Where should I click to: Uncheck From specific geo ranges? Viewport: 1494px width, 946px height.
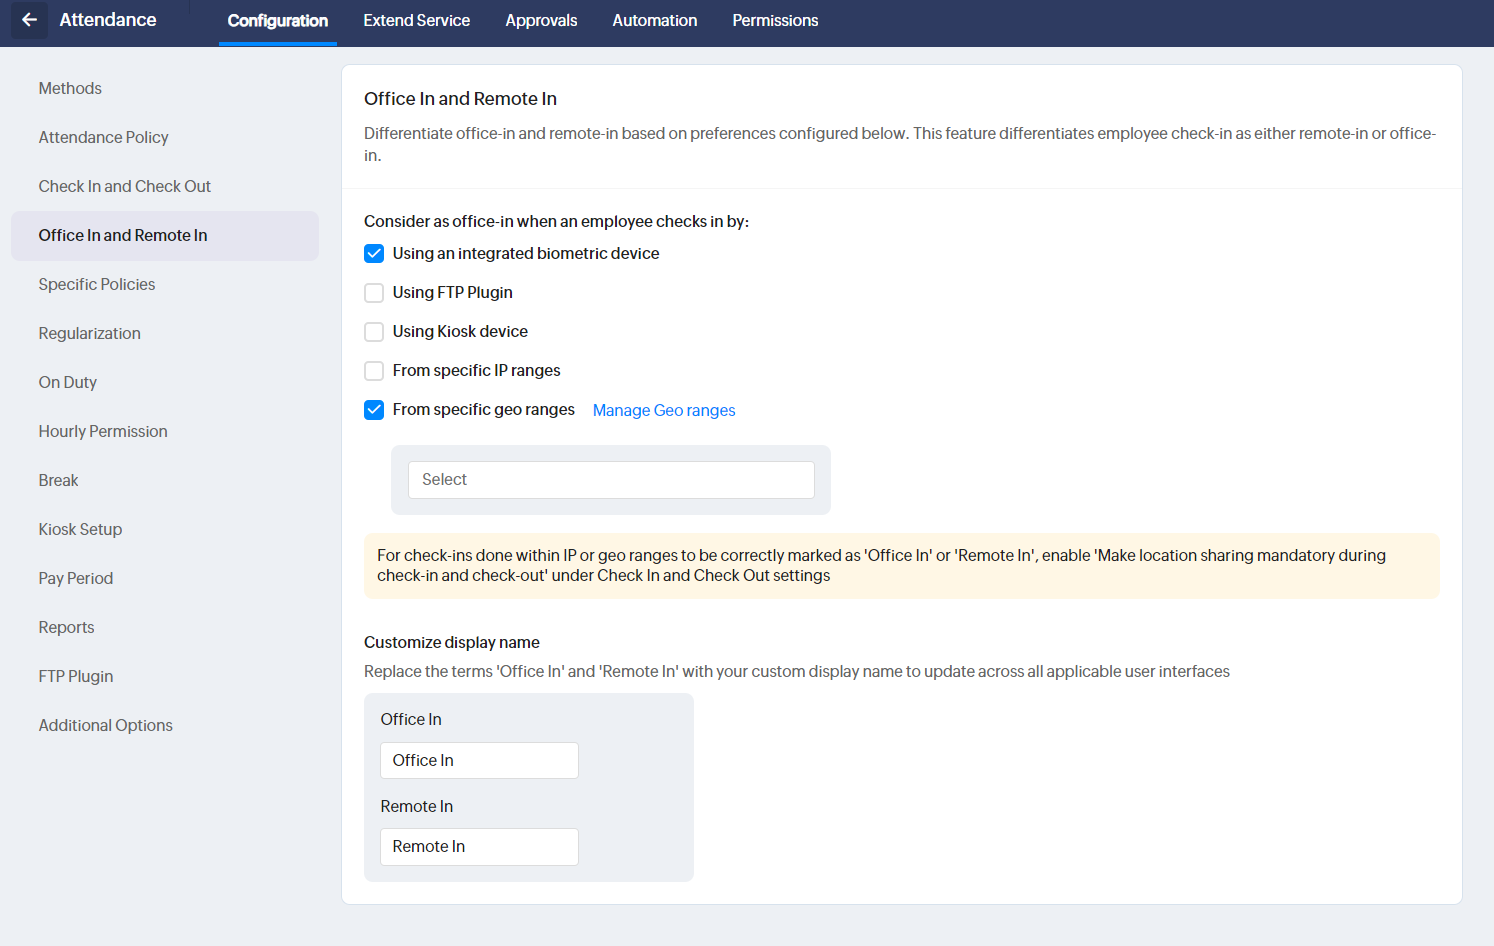pyautogui.click(x=374, y=410)
